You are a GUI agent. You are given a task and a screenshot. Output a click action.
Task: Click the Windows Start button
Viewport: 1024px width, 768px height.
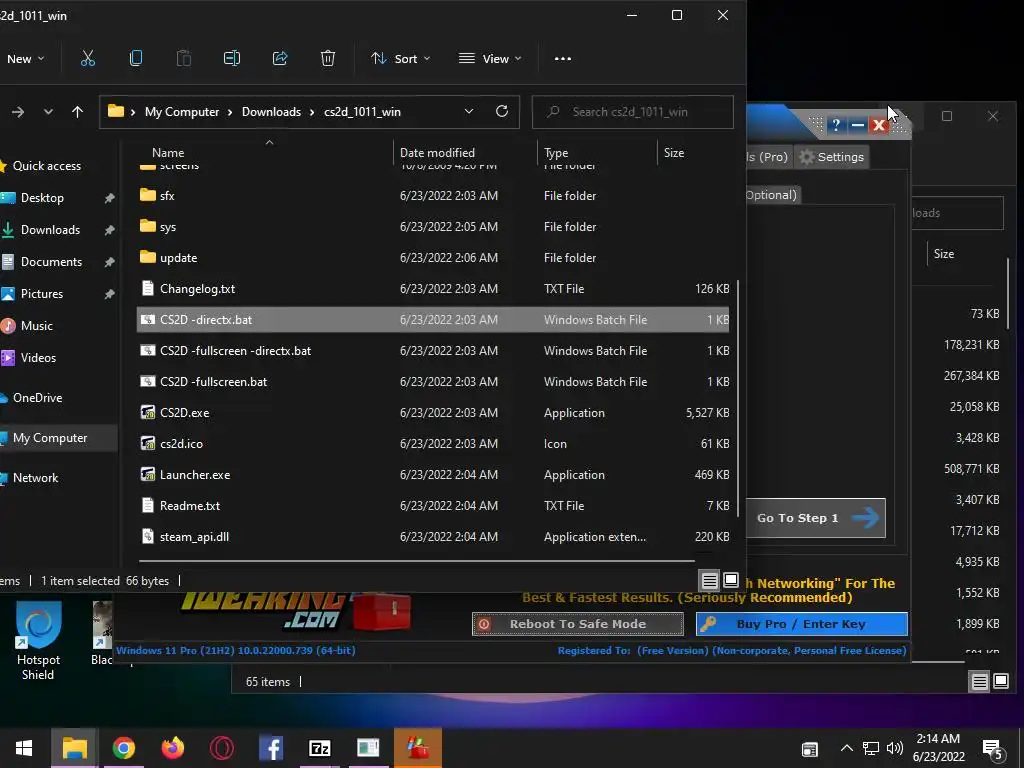coord(24,748)
